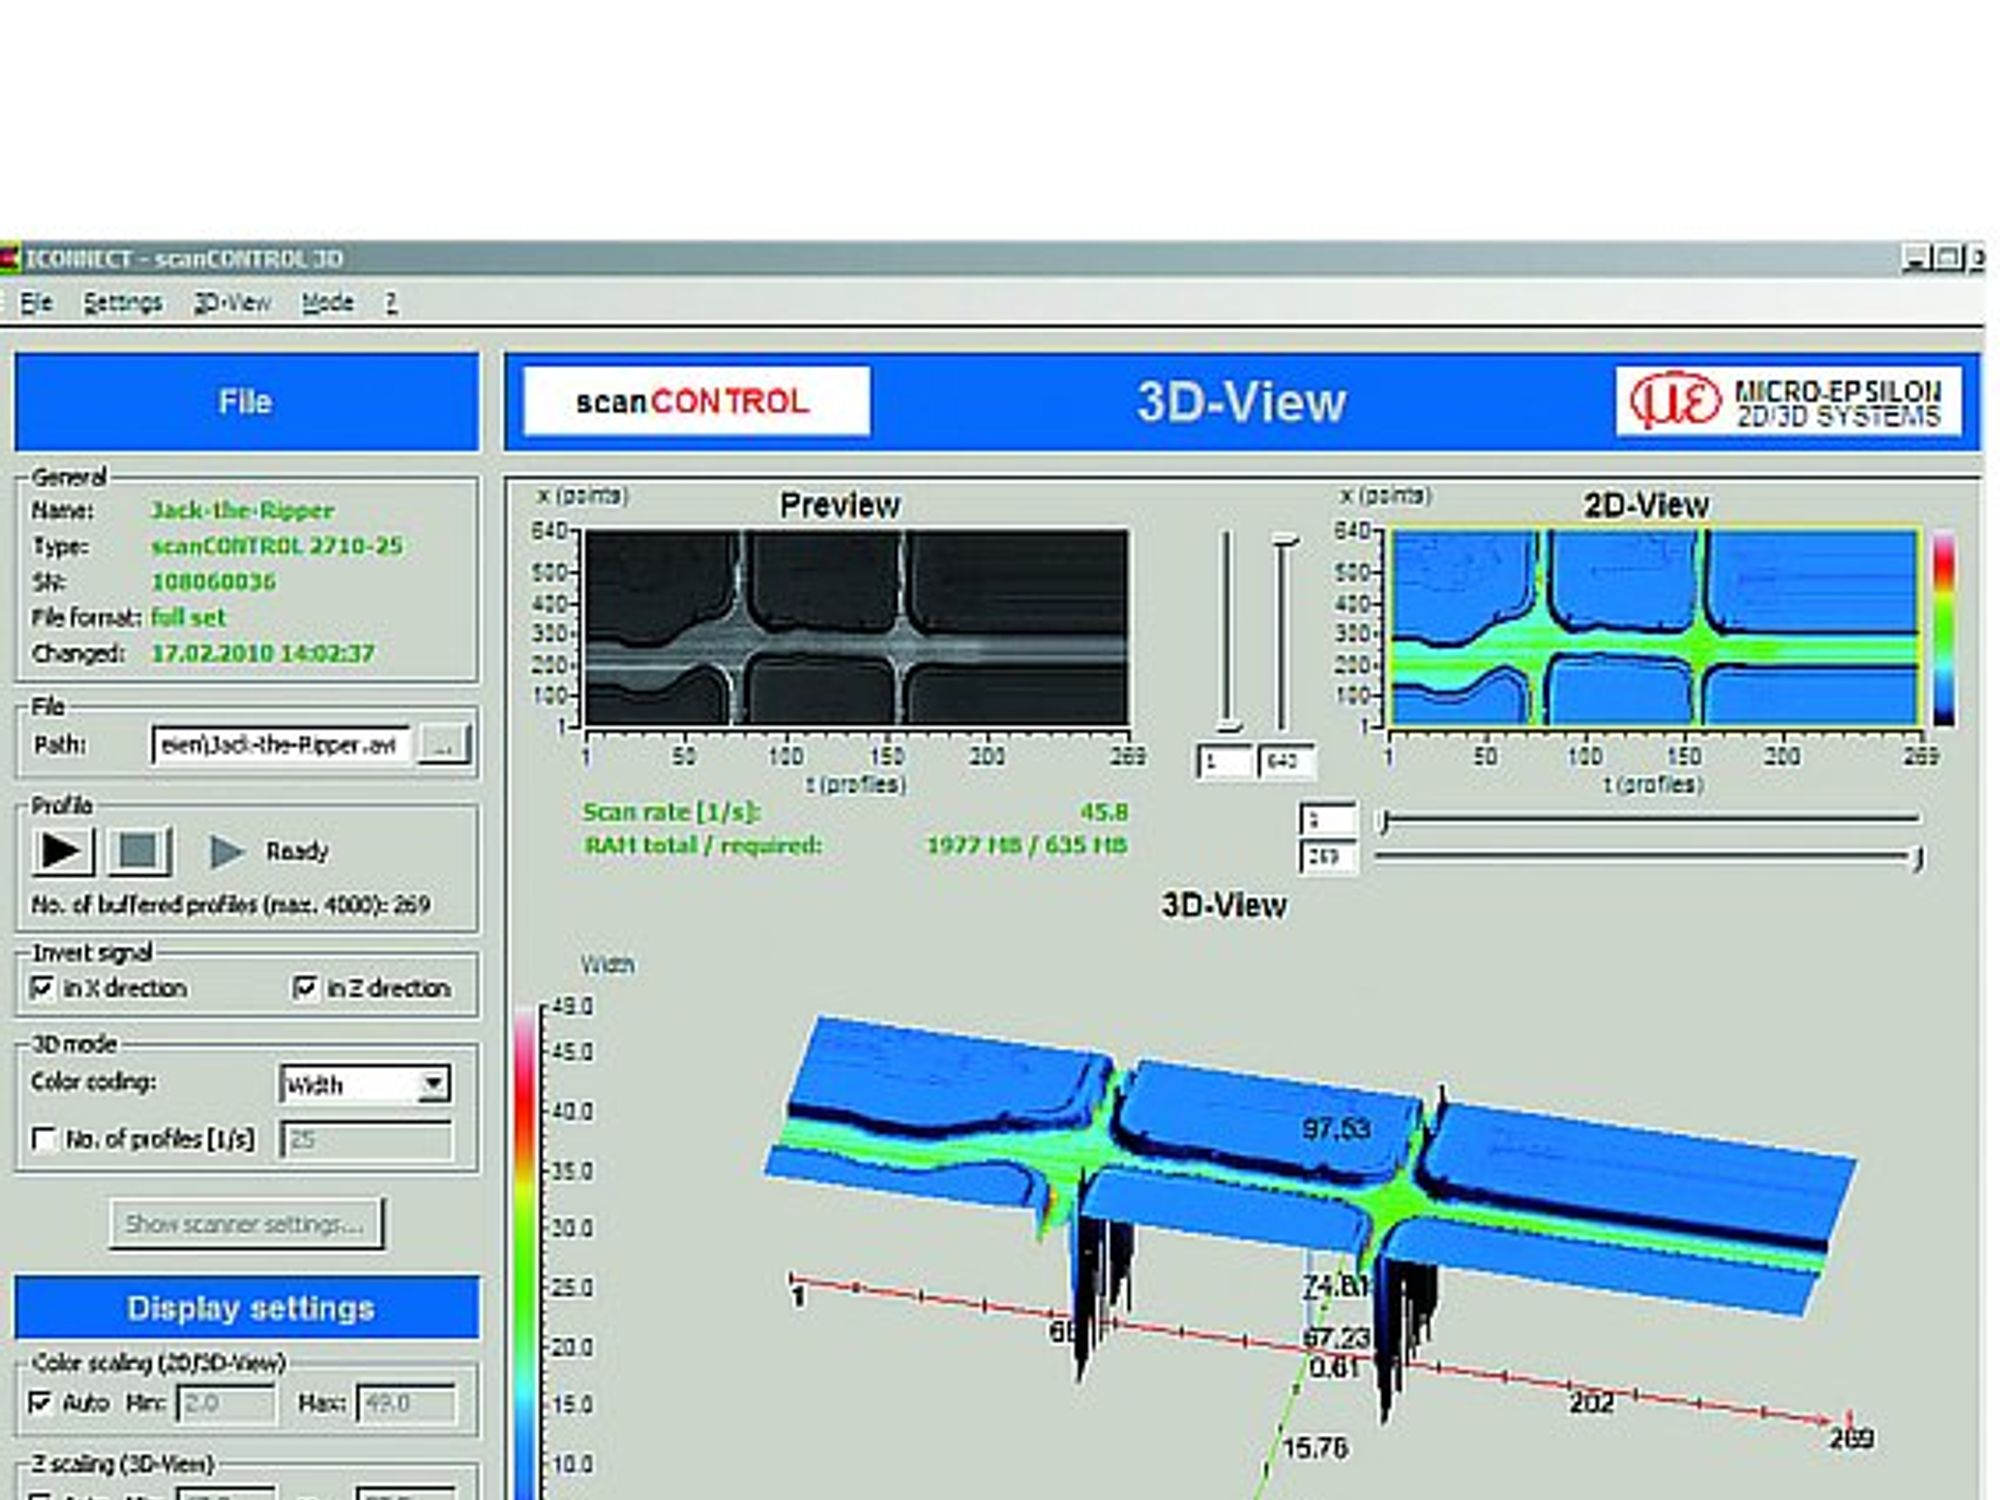This screenshot has width=2000, height=1500.
Task: Click serial number 108060036
Action: pyautogui.click(x=213, y=582)
